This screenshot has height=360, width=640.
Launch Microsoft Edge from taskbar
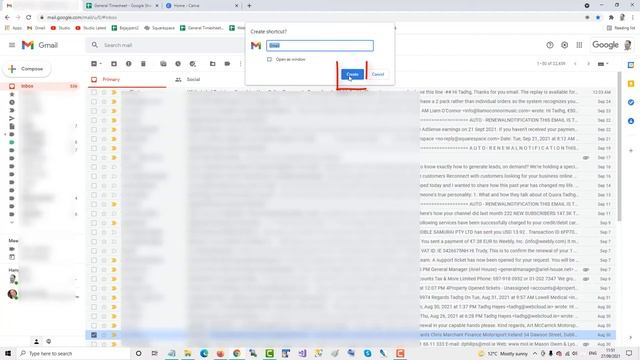point(204,353)
